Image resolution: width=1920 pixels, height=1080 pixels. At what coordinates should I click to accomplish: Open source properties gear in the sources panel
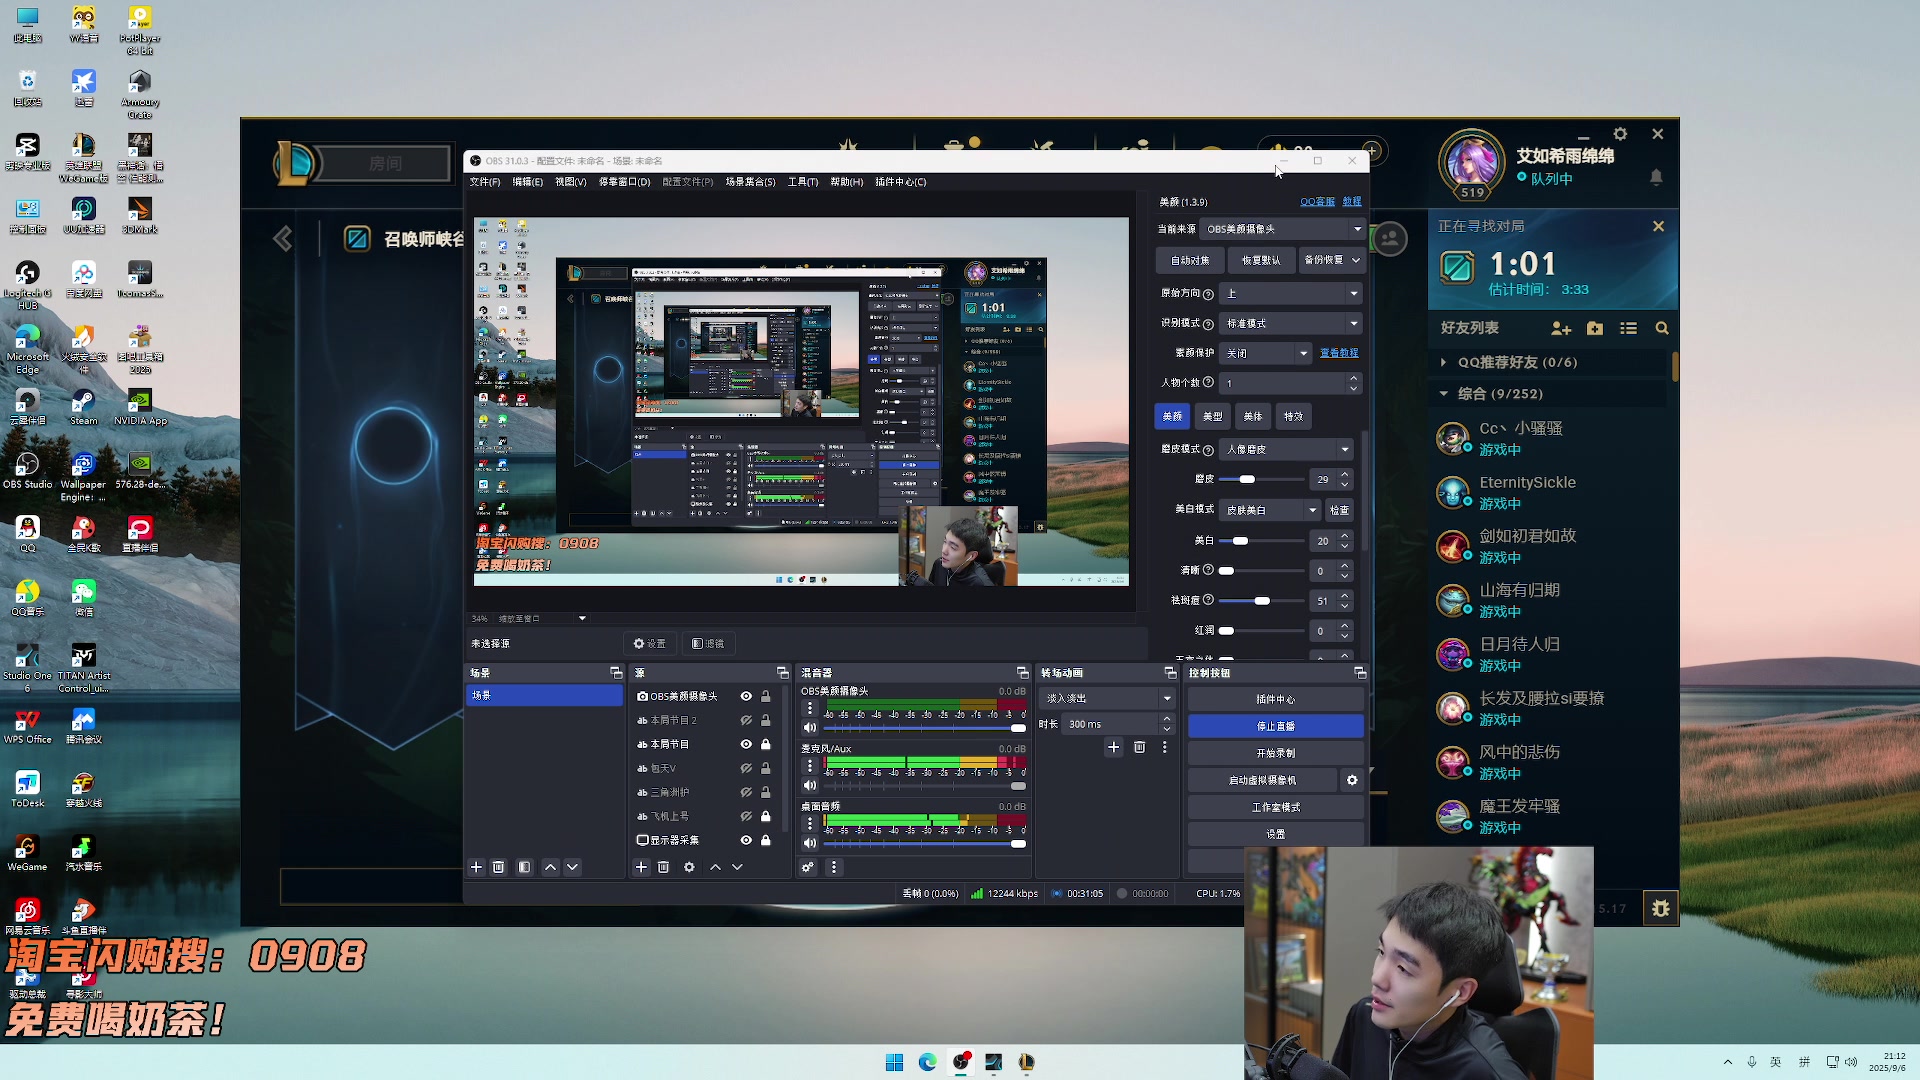click(x=689, y=867)
